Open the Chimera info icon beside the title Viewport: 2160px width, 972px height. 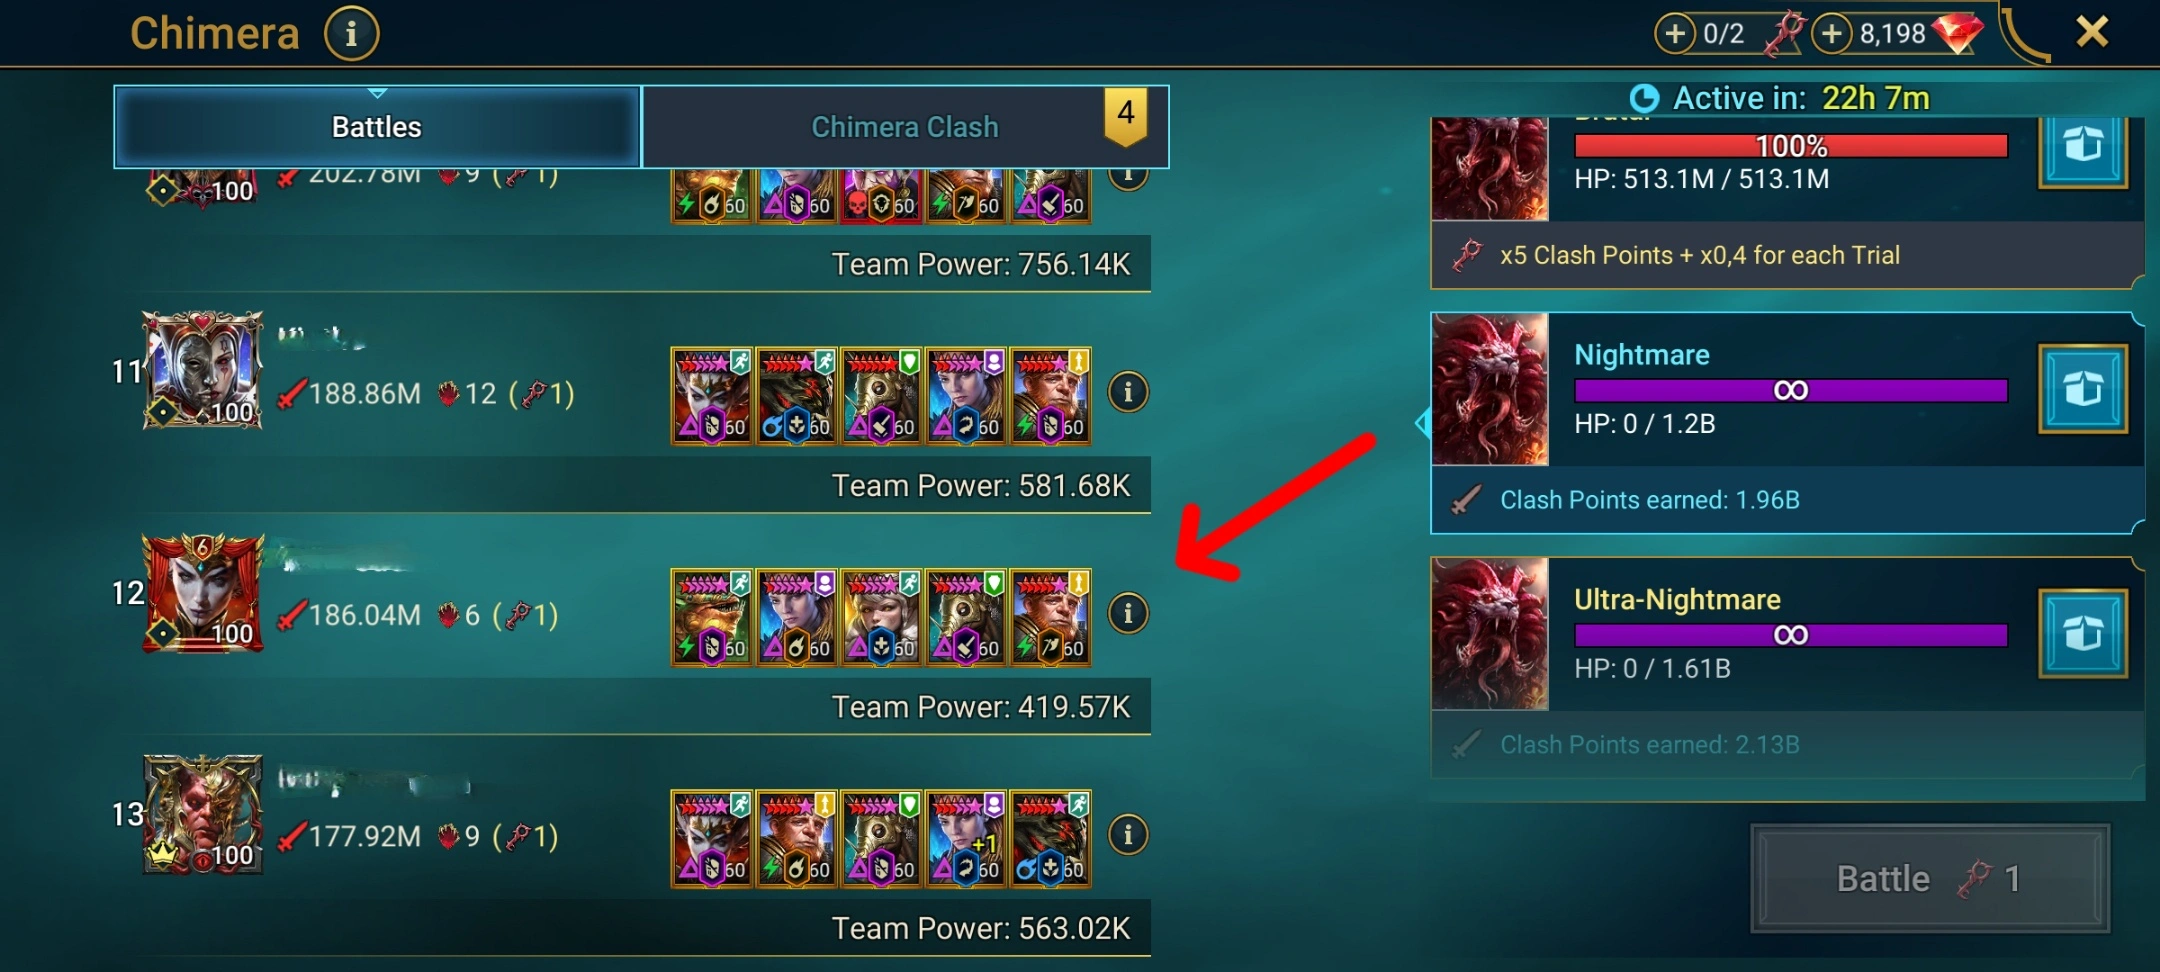tap(351, 34)
